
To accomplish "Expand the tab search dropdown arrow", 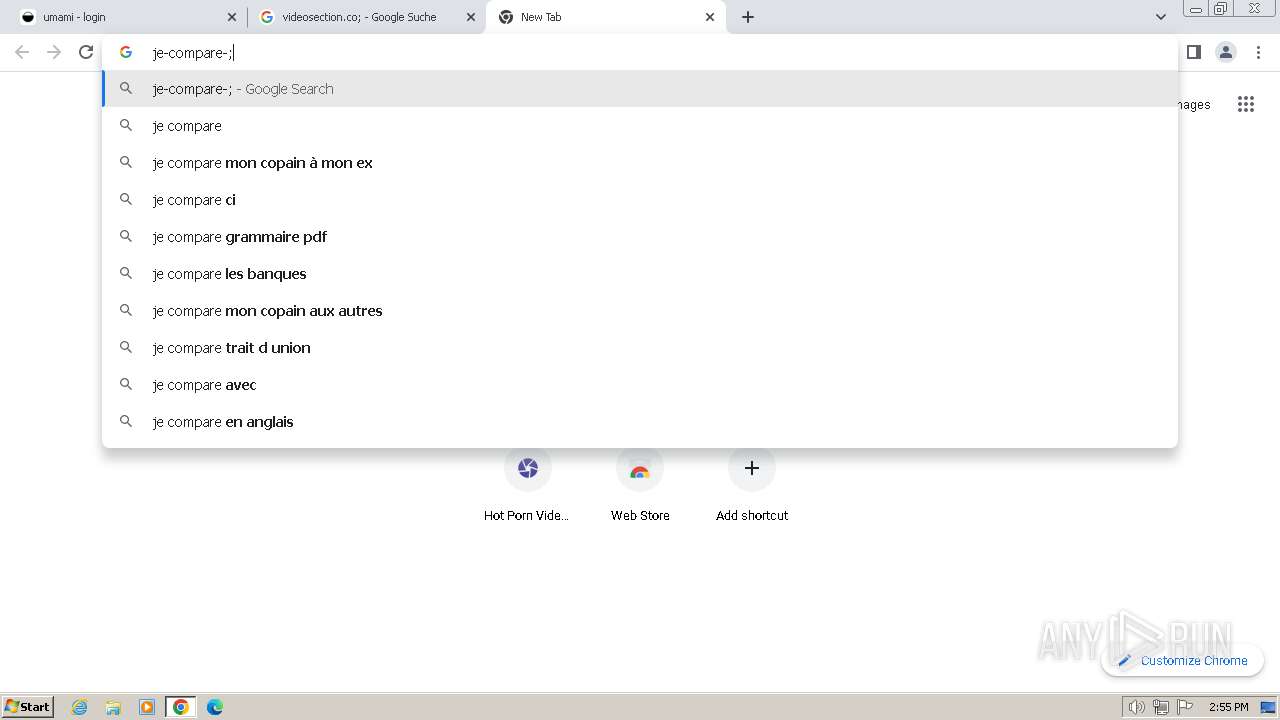I will point(1160,17).
